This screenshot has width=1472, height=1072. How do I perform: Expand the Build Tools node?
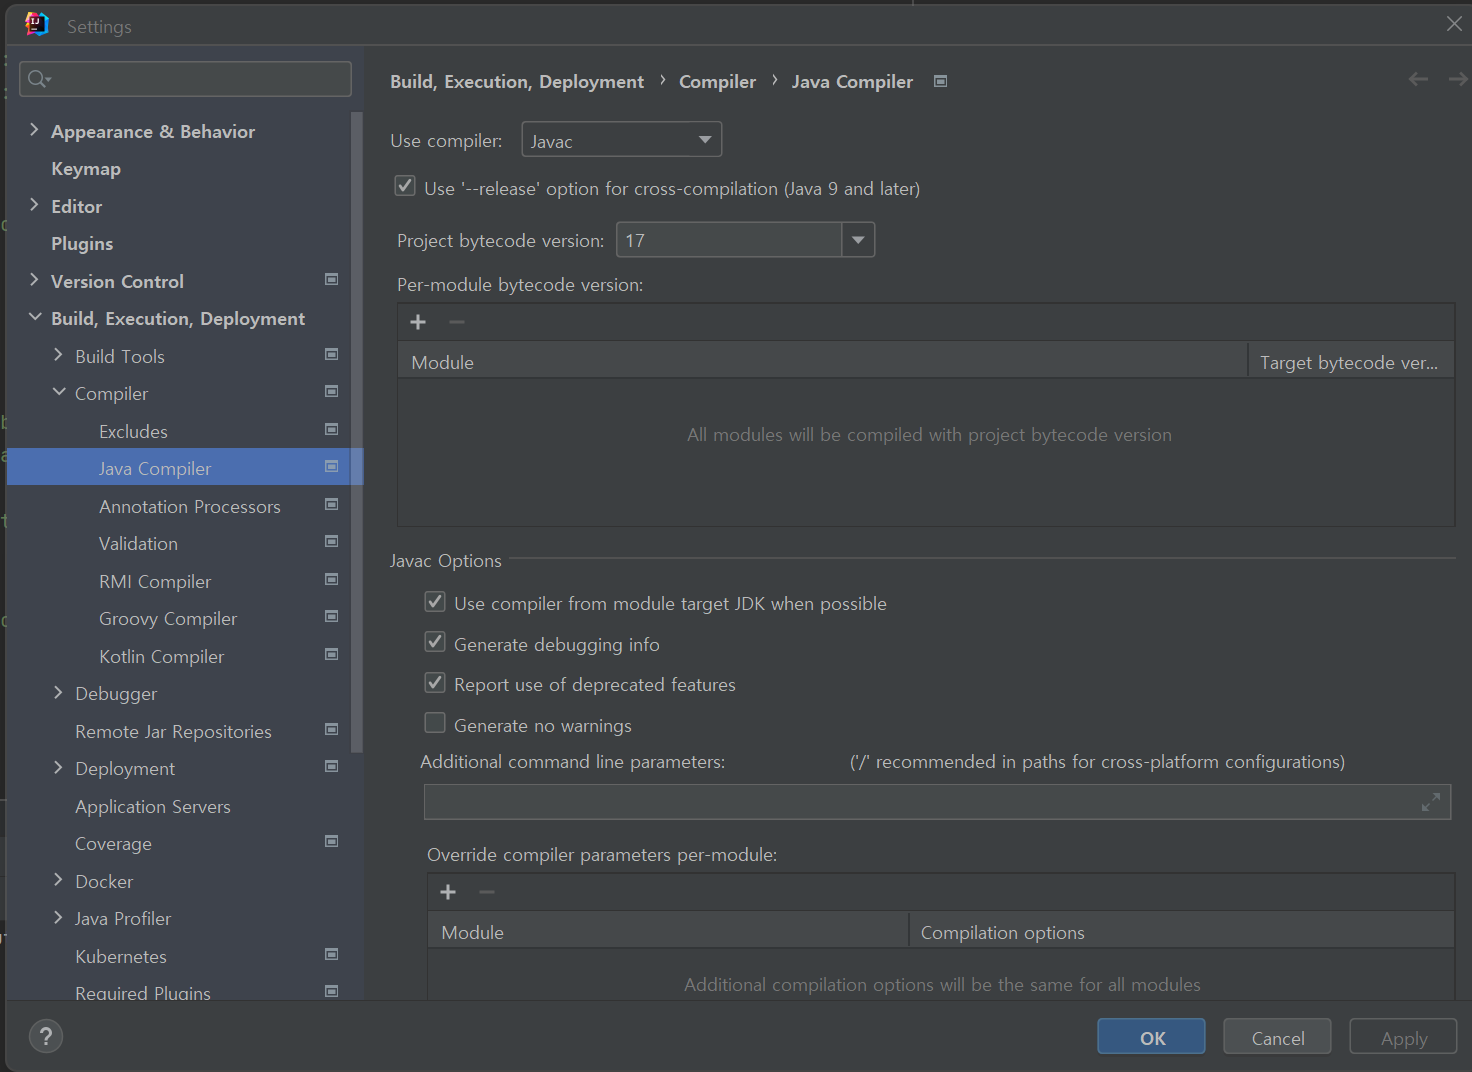(58, 355)
